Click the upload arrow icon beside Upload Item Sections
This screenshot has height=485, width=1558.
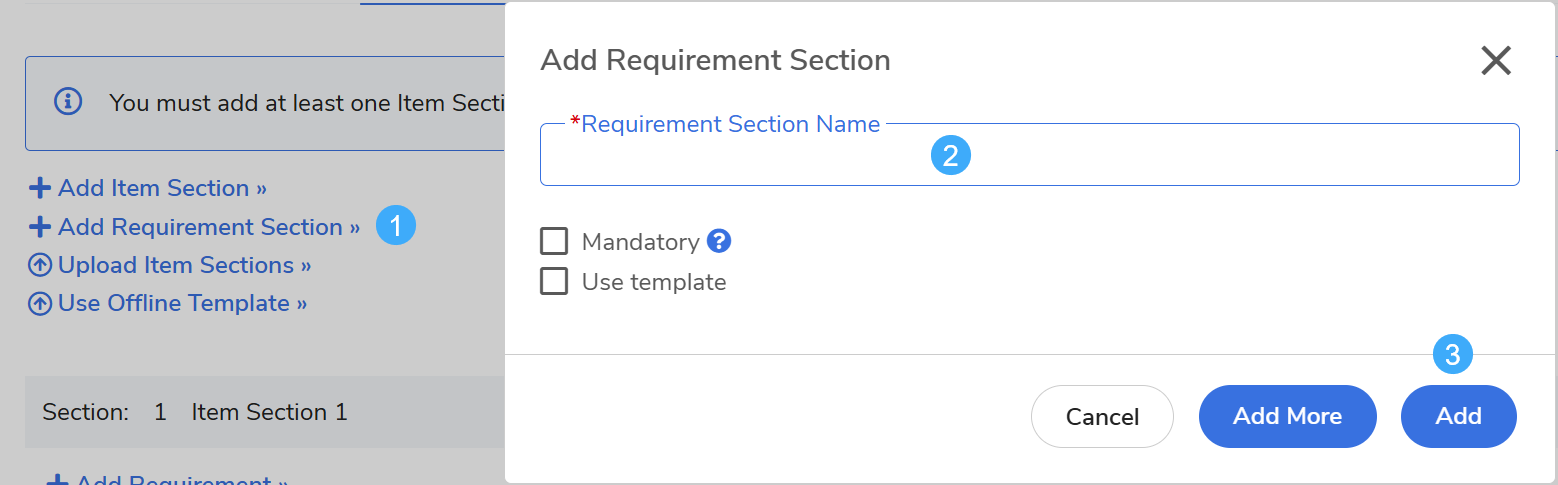point(40,266)
